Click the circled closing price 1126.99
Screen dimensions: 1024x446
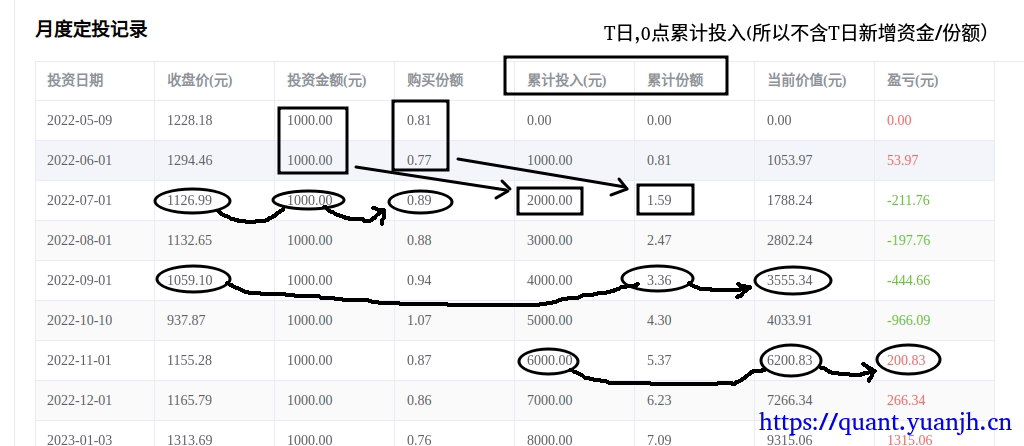[190, 200]
